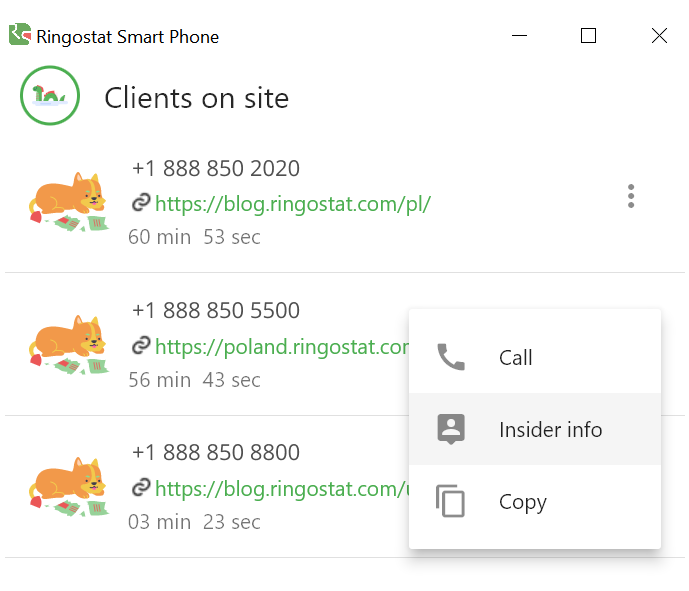The height and width of the screenshot is (591, 689).
Task: Select phone number +1 888 850 2020
Action: (216, 168)
